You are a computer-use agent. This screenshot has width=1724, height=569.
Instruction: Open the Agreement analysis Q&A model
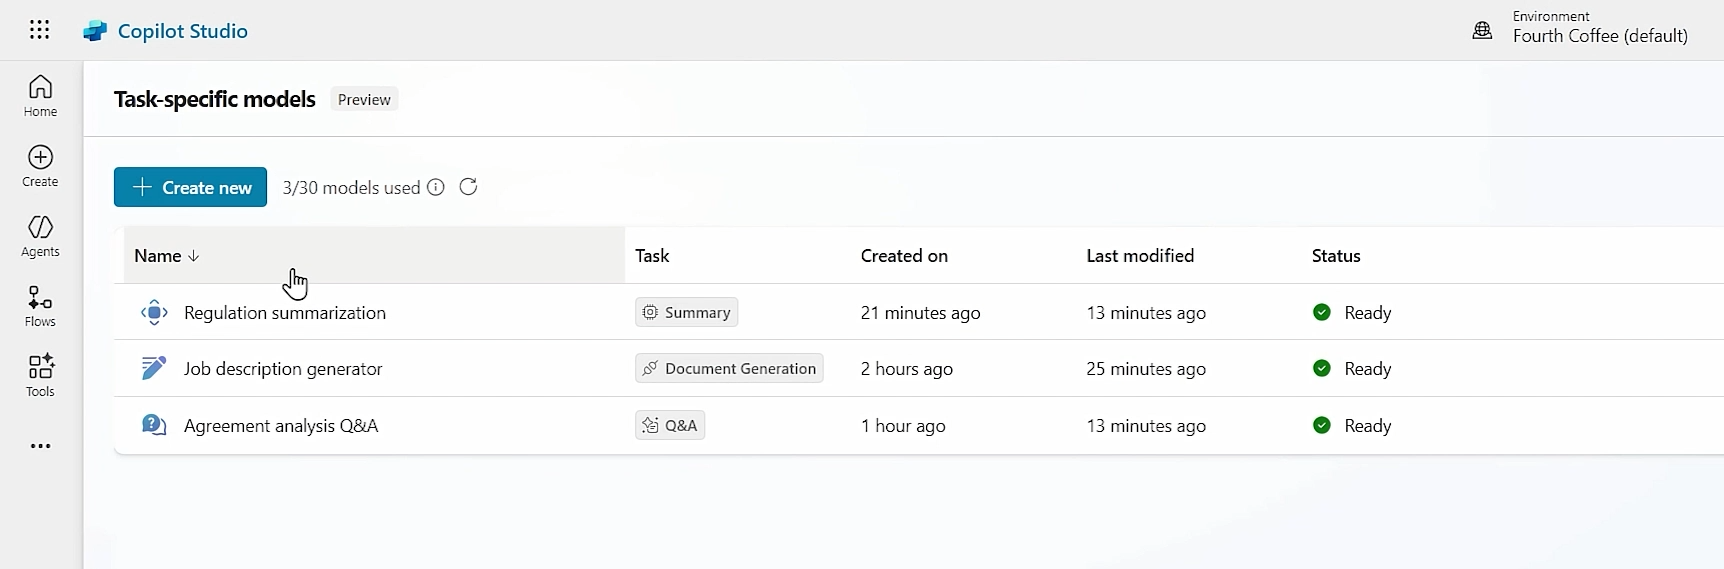tap(281, 425)
